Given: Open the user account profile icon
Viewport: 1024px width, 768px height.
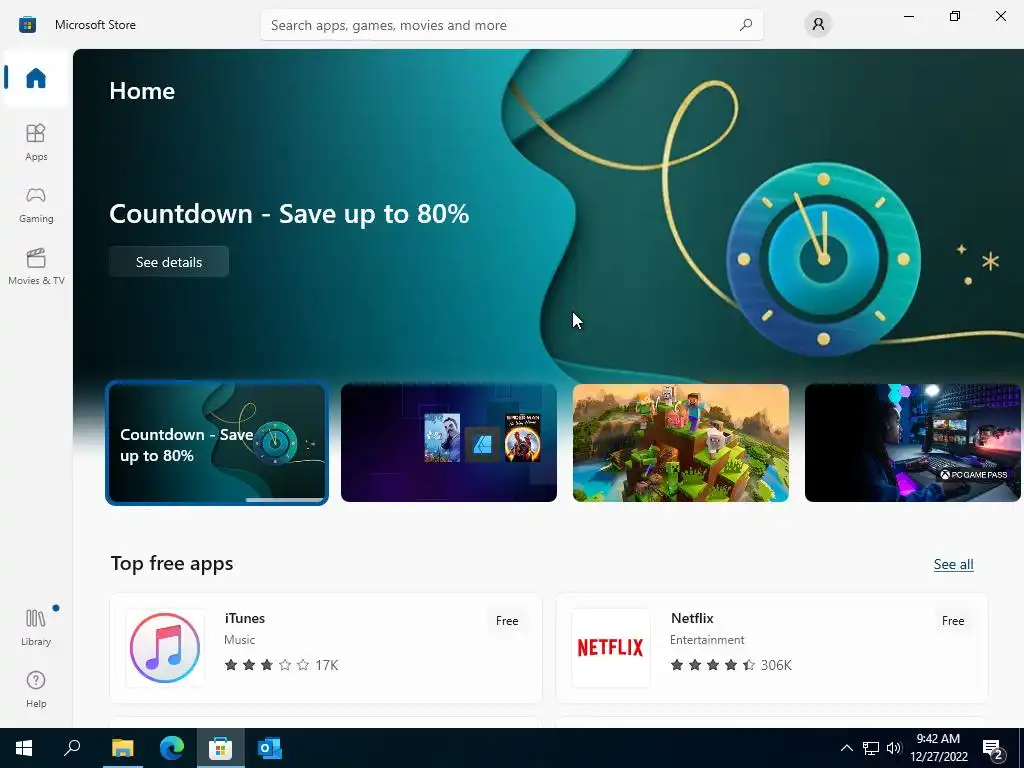Looking at the screenshot, I should (818, 25).
